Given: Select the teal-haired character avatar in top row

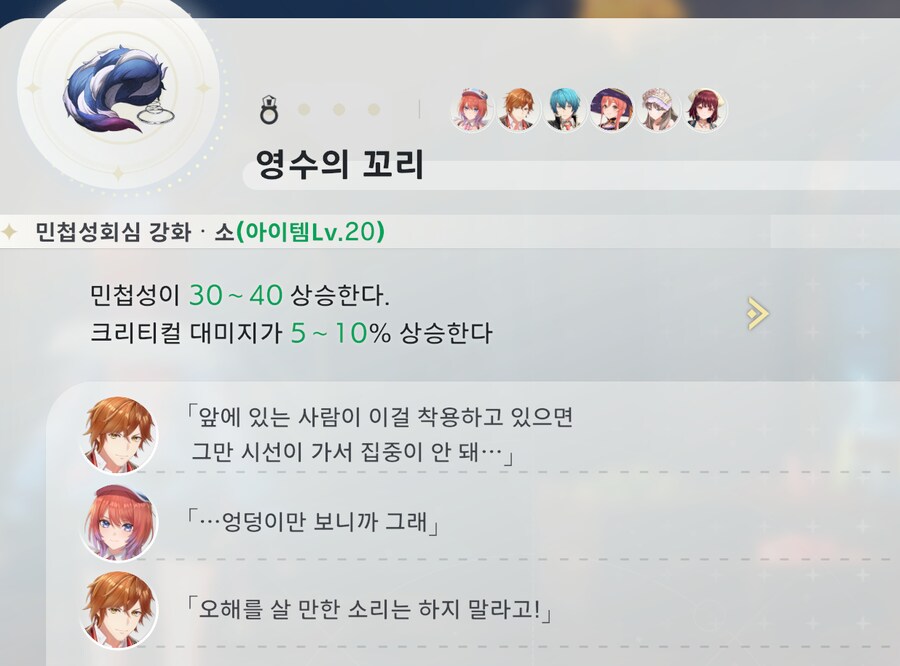Looking at the screenshot, I should tap(565, 109).
